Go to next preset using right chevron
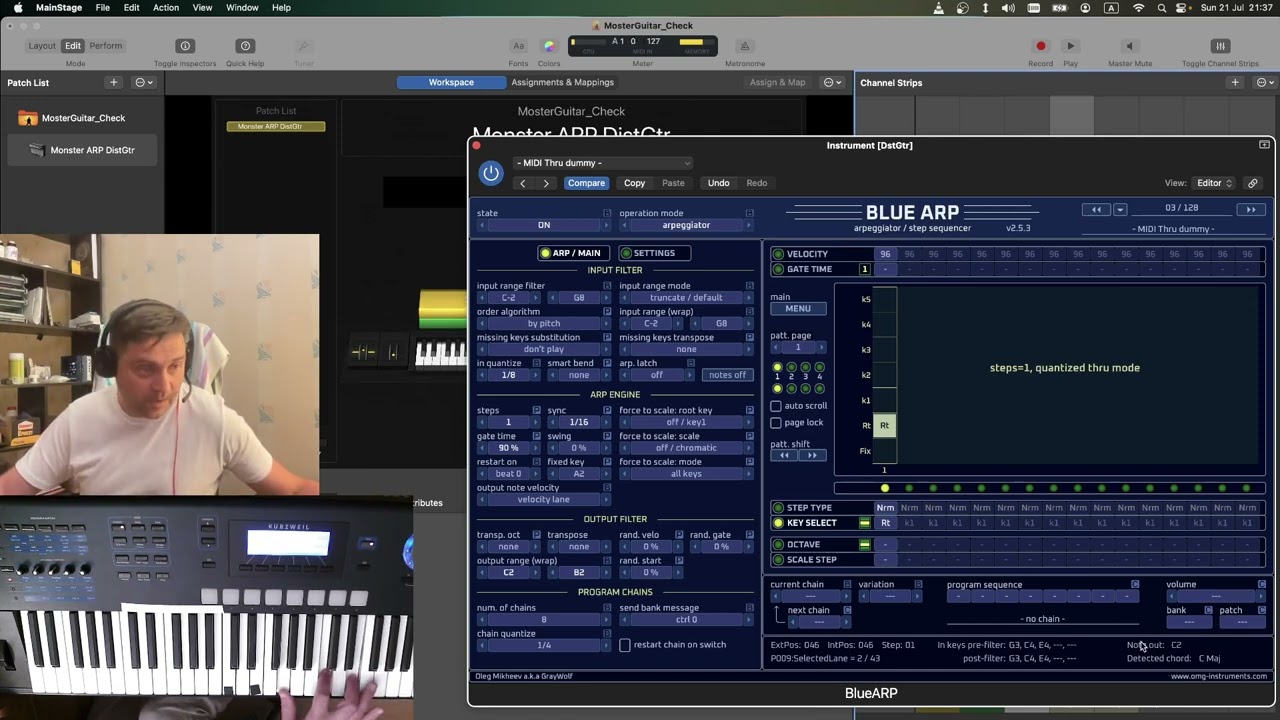 pyautogui.click(x=546, y=183)
